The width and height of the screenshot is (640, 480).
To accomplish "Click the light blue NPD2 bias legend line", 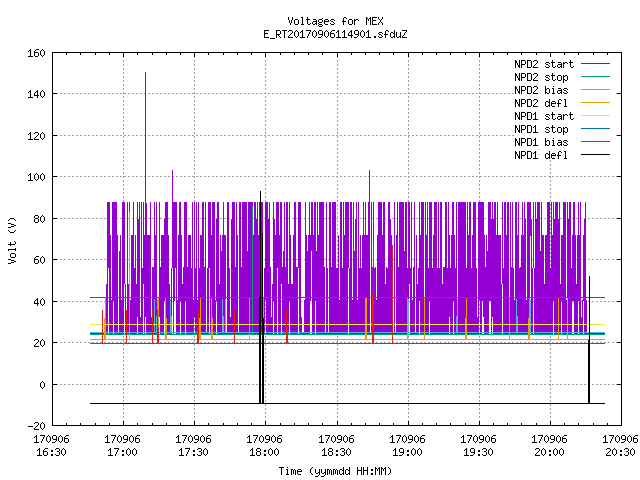I will [595, 90].
